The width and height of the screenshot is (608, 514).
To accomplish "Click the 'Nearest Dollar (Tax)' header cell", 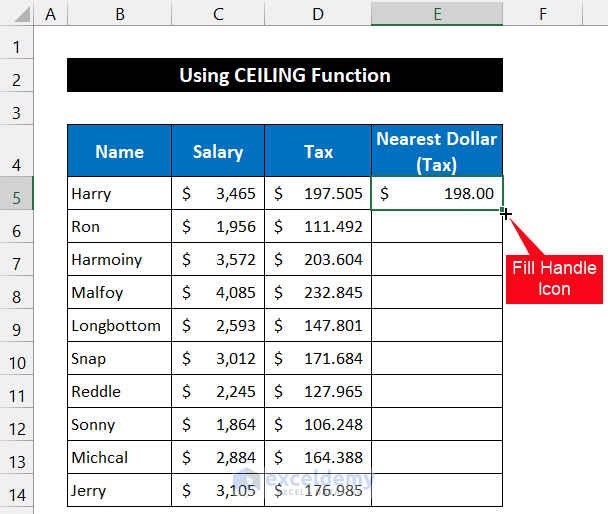I will coord(437,151).
